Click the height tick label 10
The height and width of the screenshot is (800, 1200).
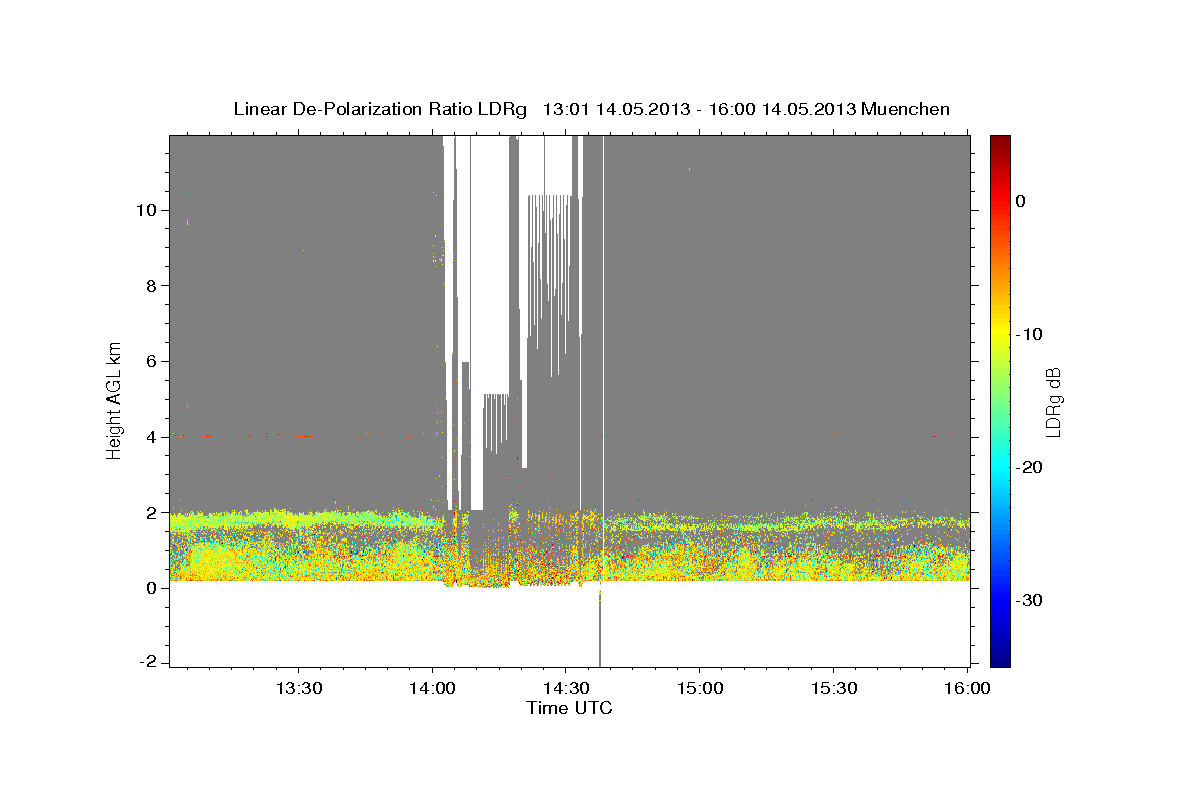click(x=148, y=210)
